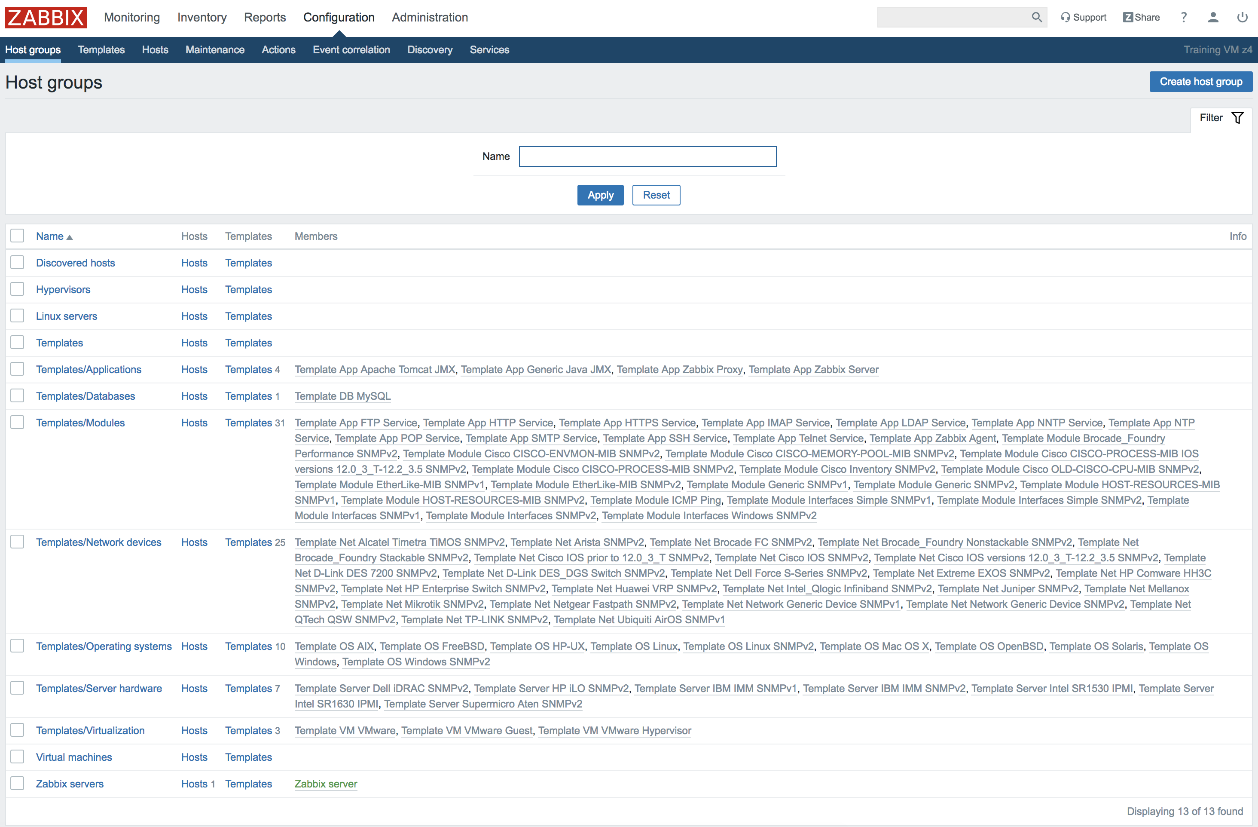Open Templates/Operating systems group
1258x827 pixels.
pos(104,646)
